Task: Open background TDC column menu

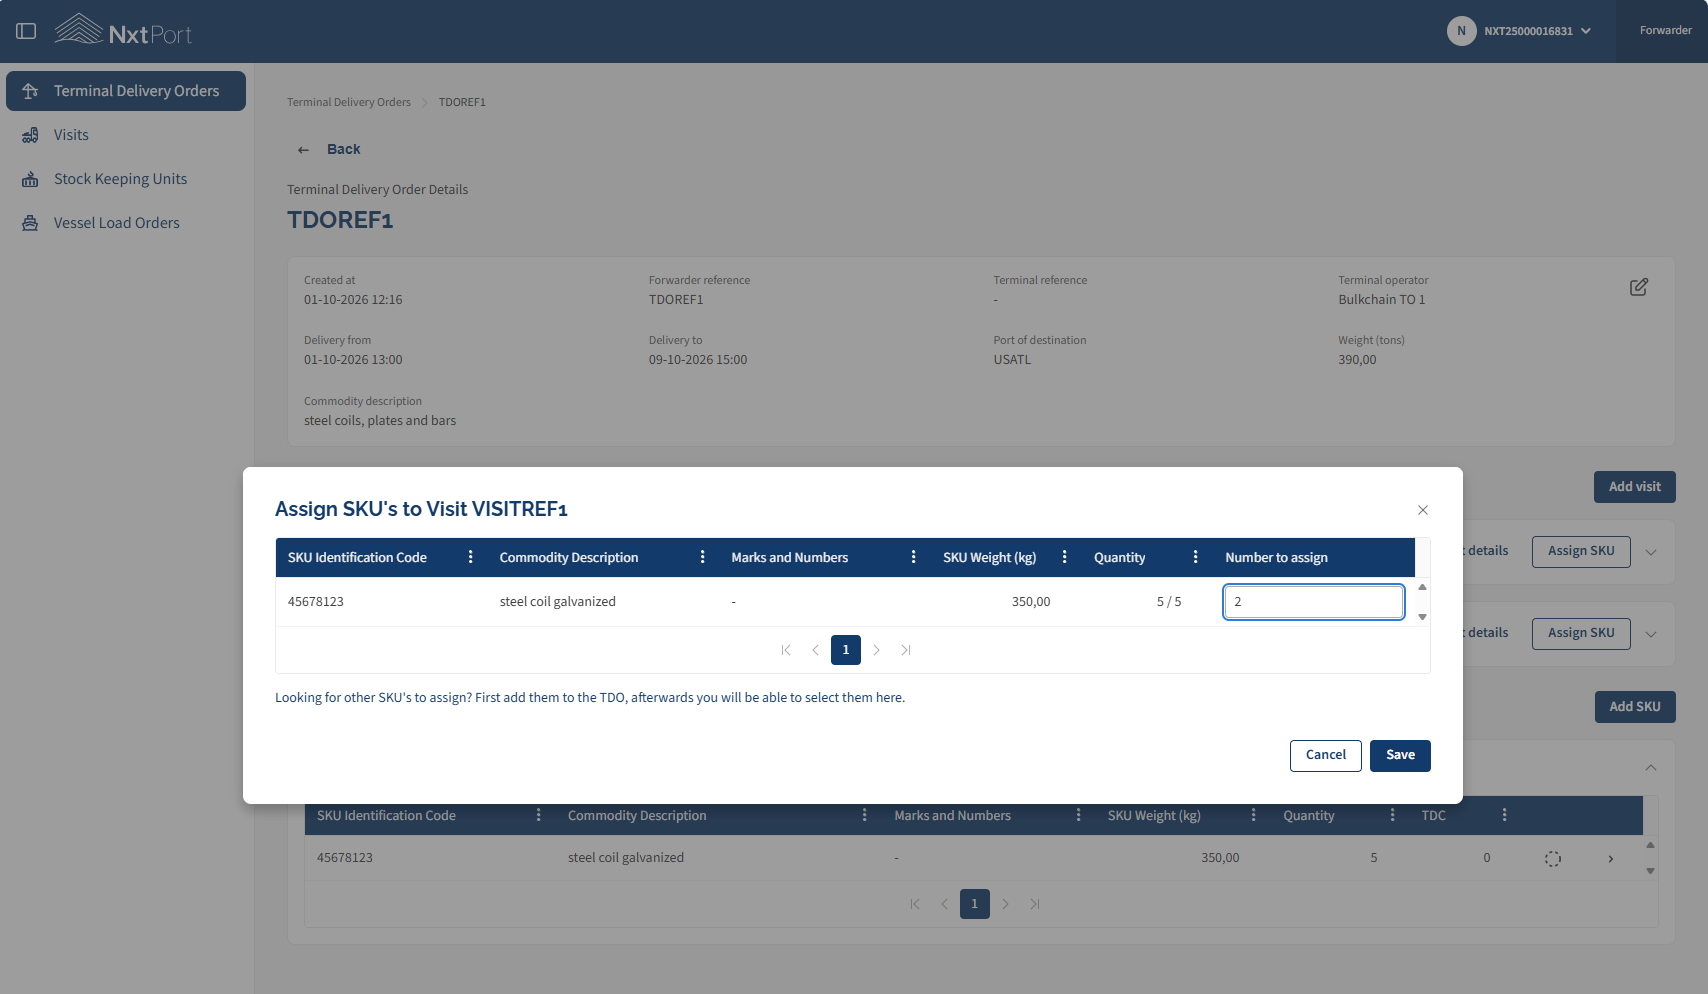Action: click(x=1505, y=815)
